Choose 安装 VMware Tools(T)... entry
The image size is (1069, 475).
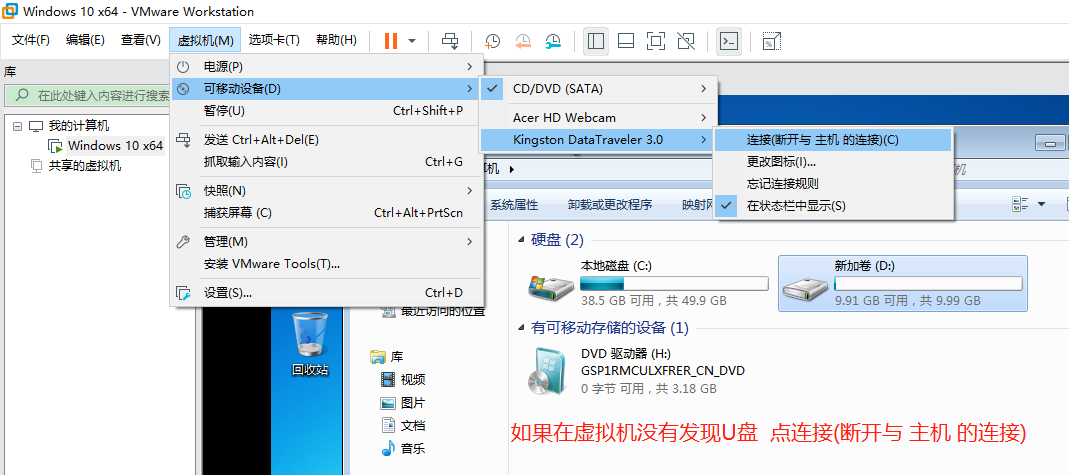point(326,264)
